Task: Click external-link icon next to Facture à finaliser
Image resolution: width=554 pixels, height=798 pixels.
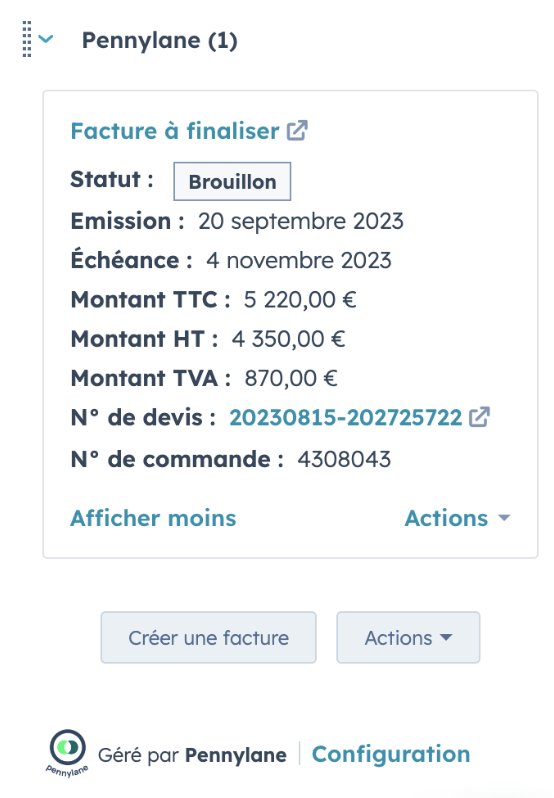Action: click(x=297, y=130)
